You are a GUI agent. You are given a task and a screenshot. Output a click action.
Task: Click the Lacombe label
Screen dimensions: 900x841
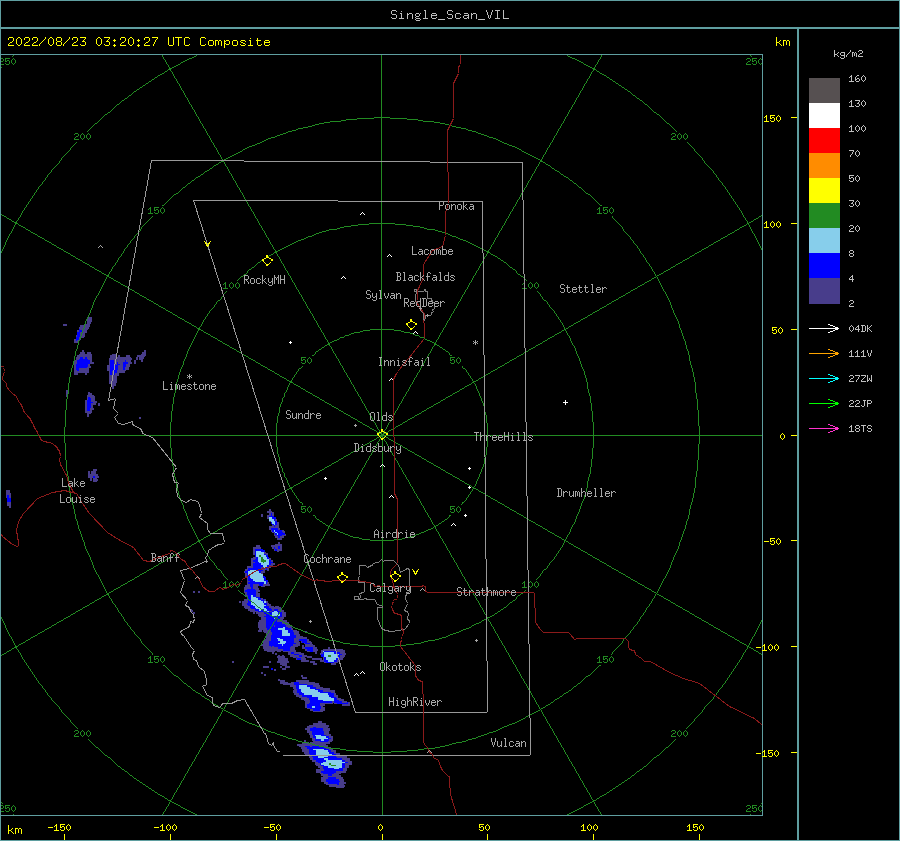point(432,251)
